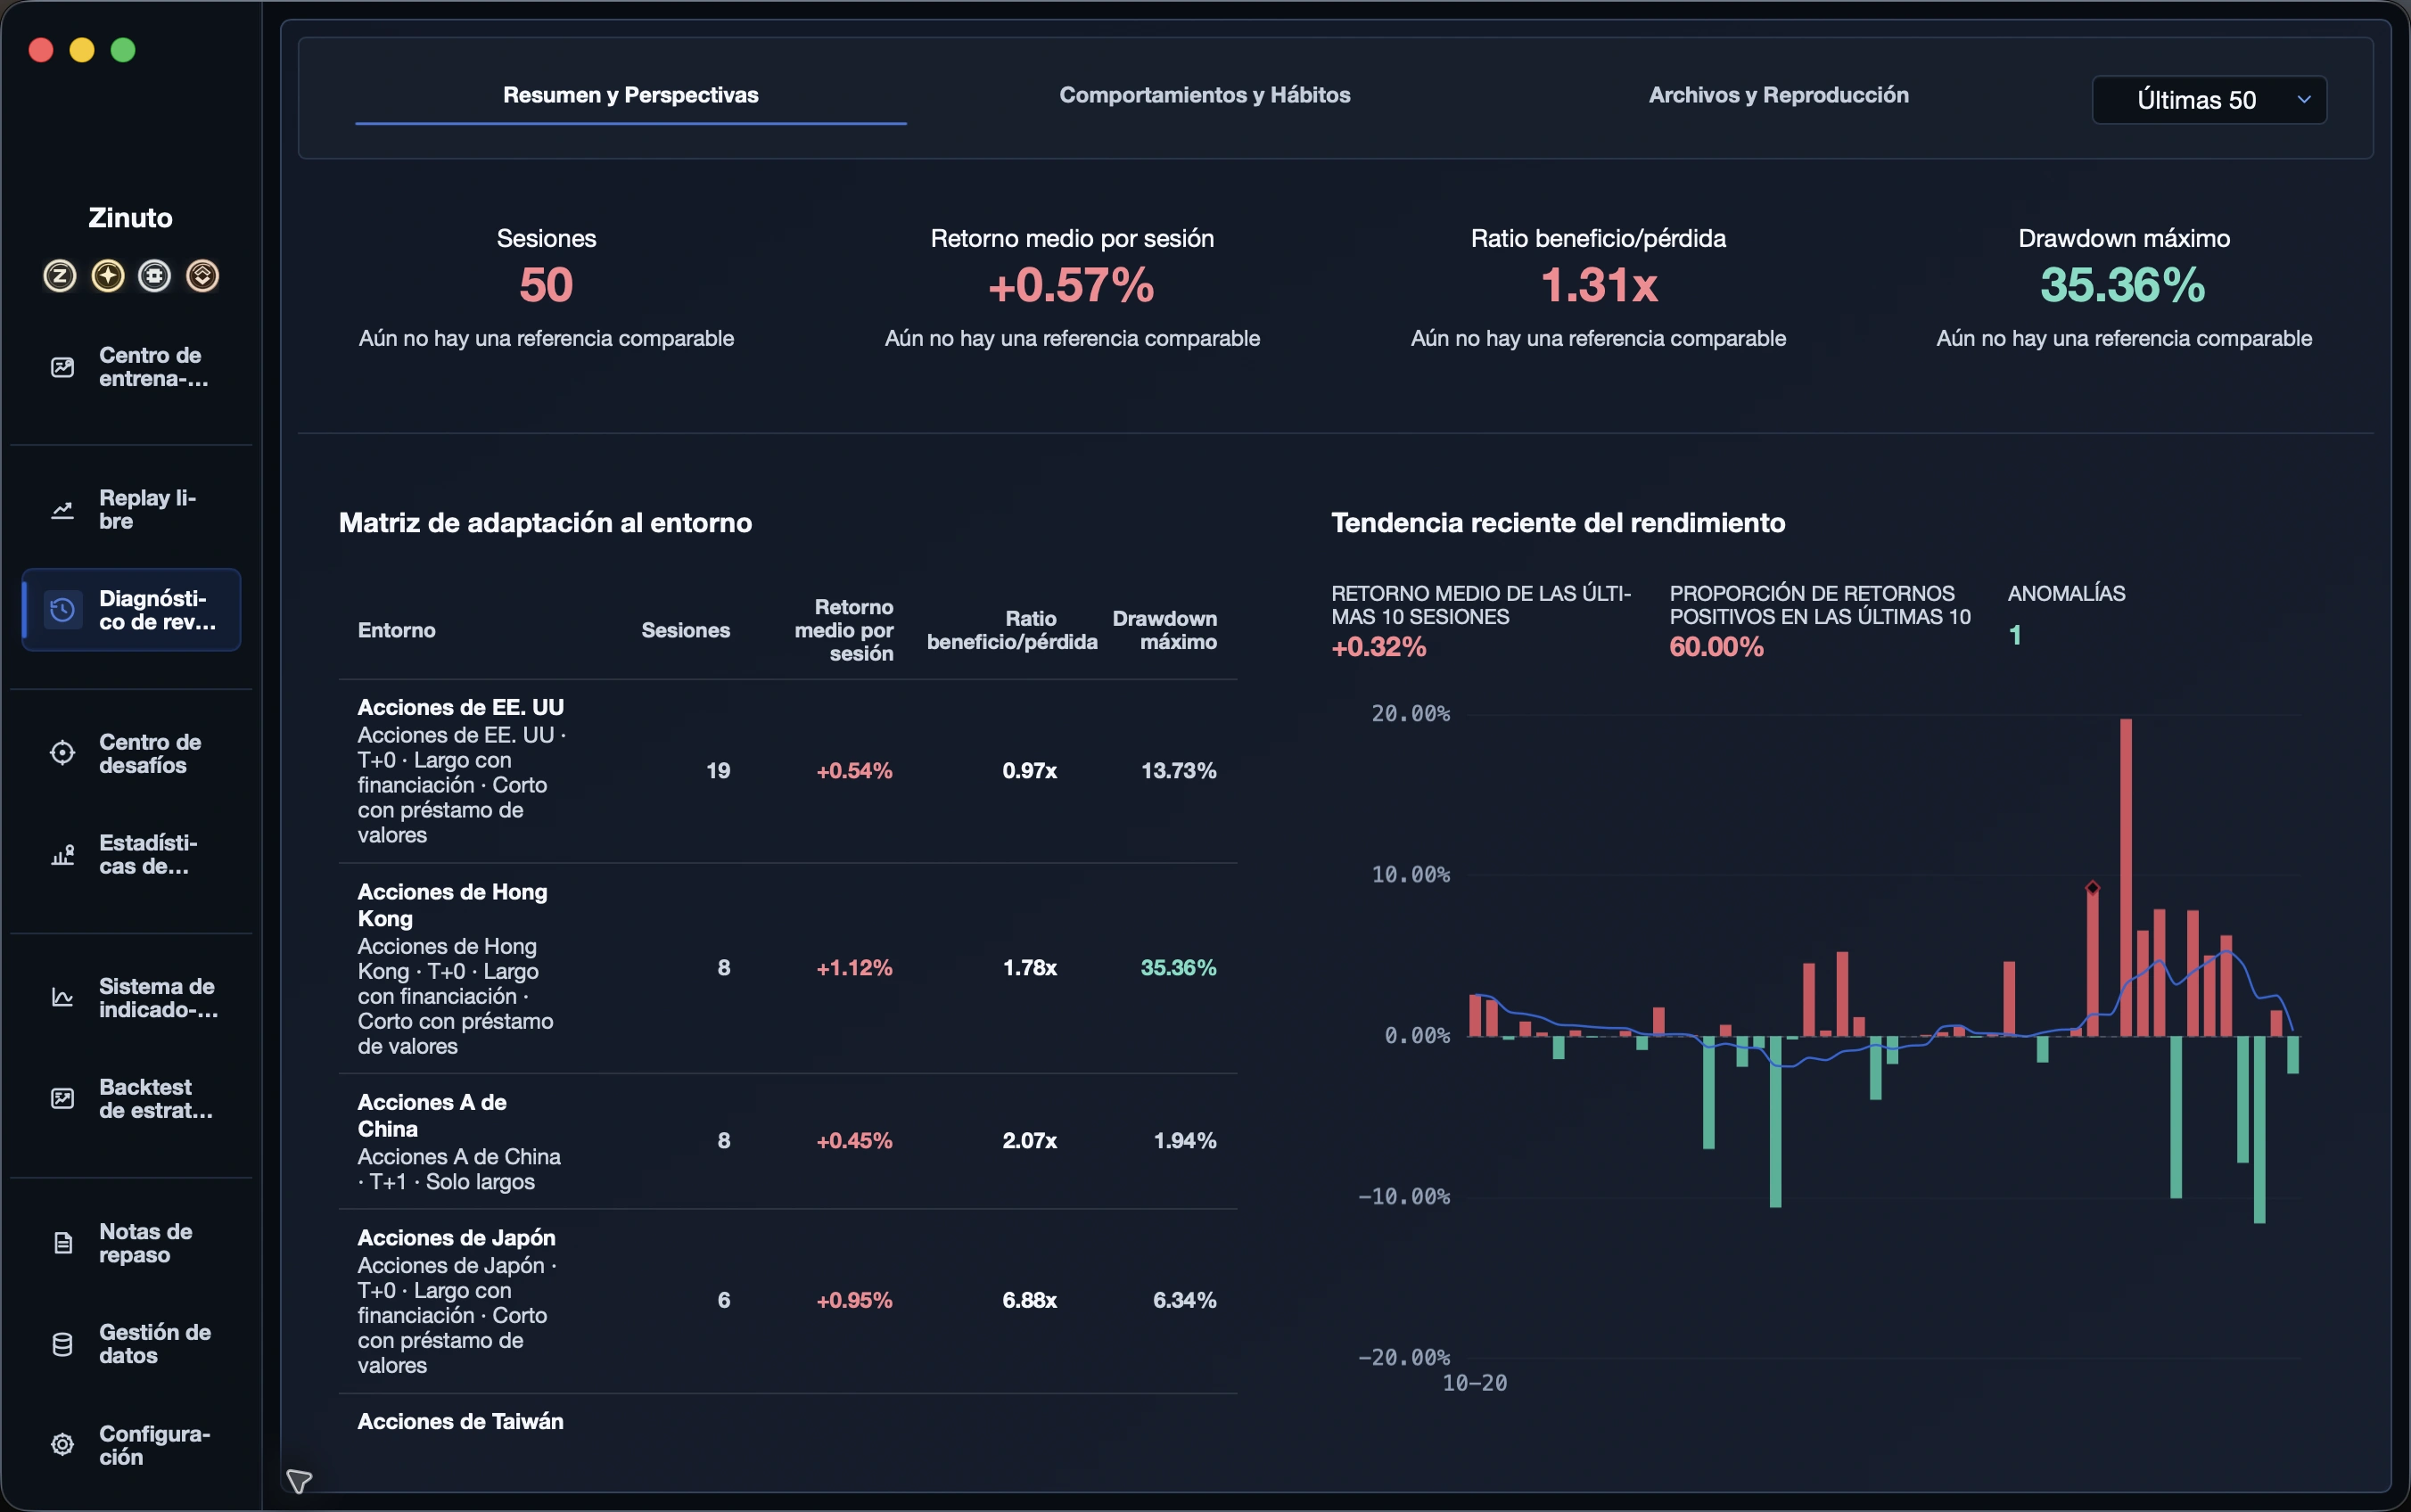The height and width of the screenshot is (1512, 2411).
Task: Select the Acciones de Hong Kong row title
Action: [x=453, y=905]
